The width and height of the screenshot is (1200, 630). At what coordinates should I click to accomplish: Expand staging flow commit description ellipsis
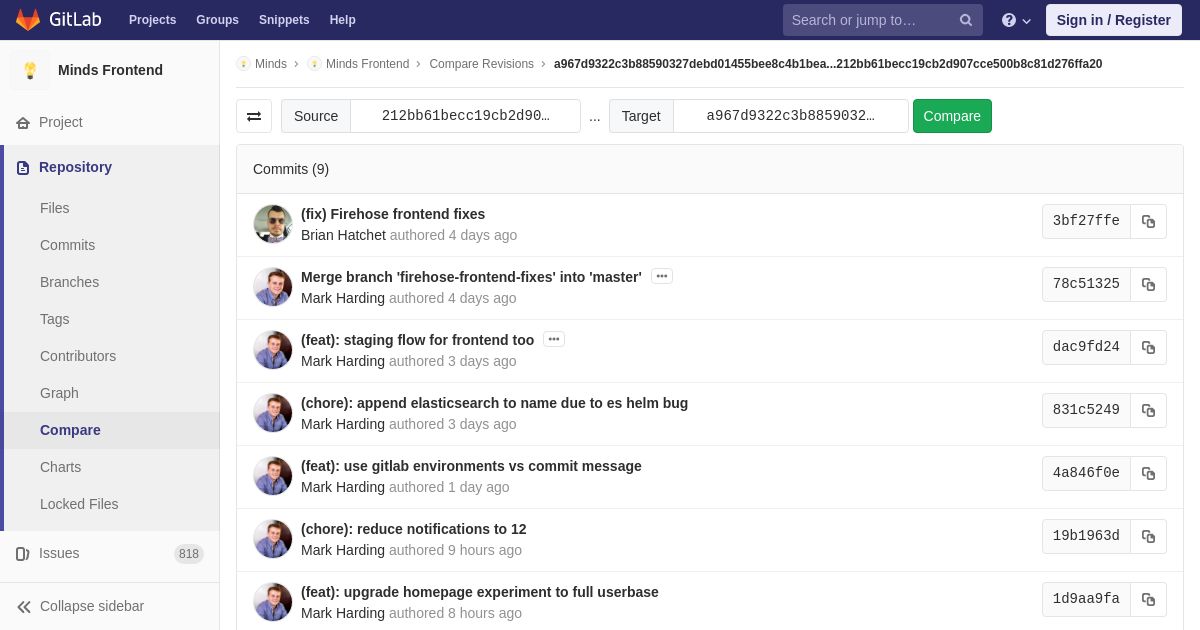[554, 339]
